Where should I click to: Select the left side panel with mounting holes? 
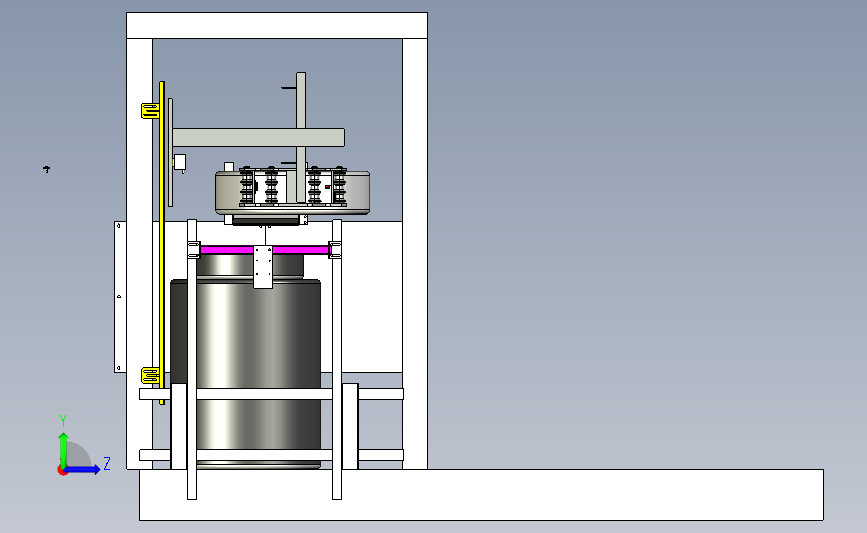[x=120, y=297]
